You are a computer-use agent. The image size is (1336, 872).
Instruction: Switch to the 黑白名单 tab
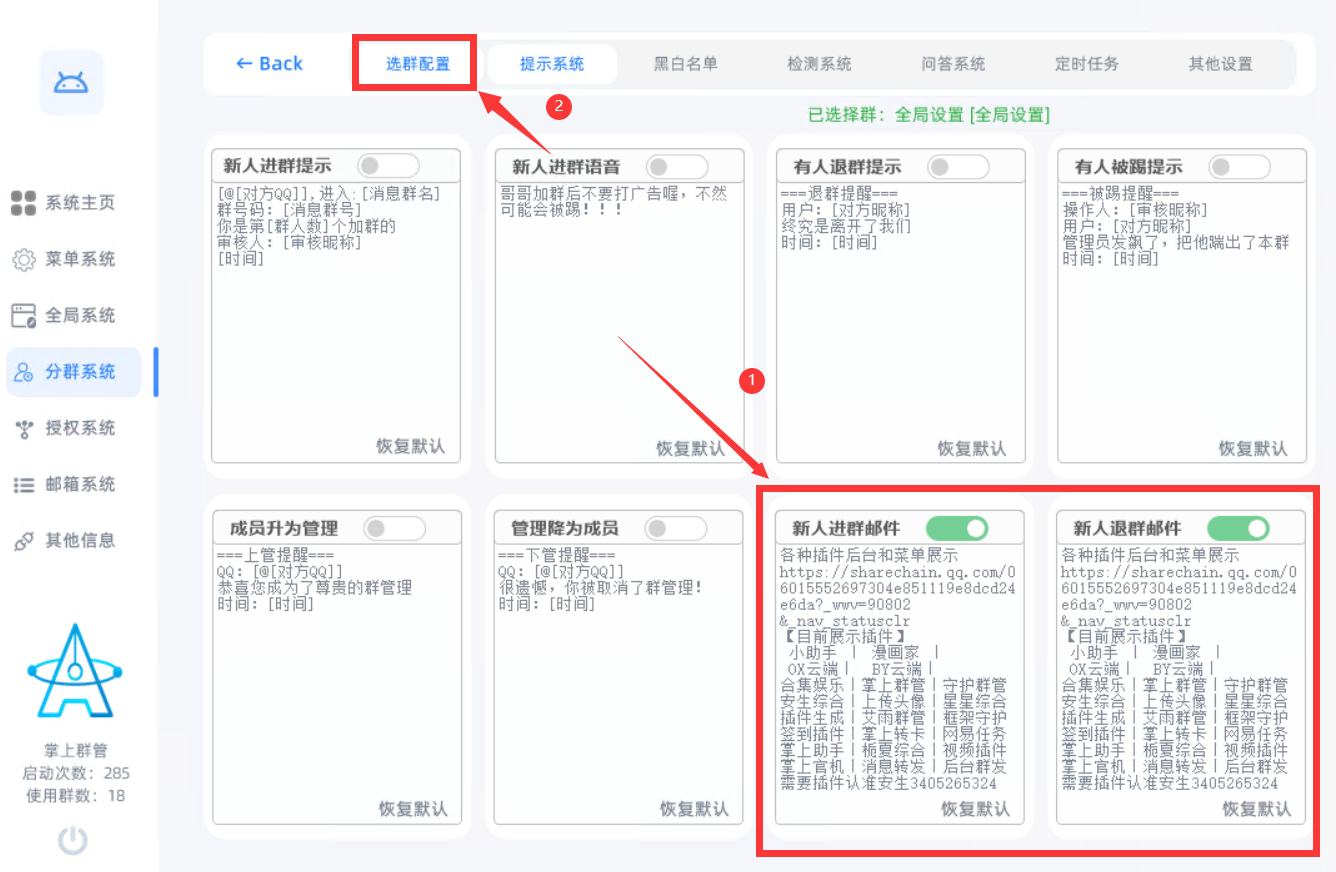[x=685, y=64]
